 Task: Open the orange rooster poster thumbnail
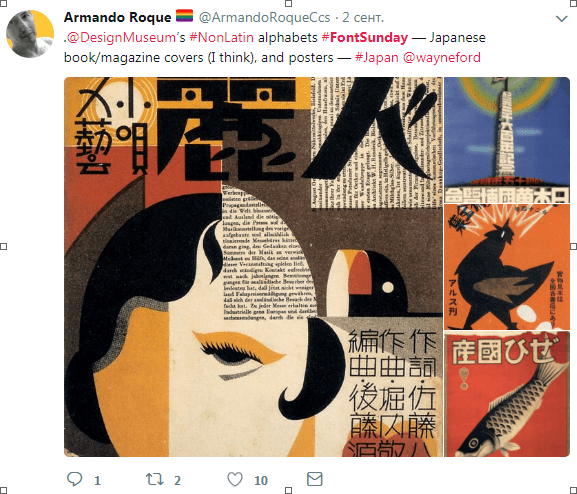point(507,267)
